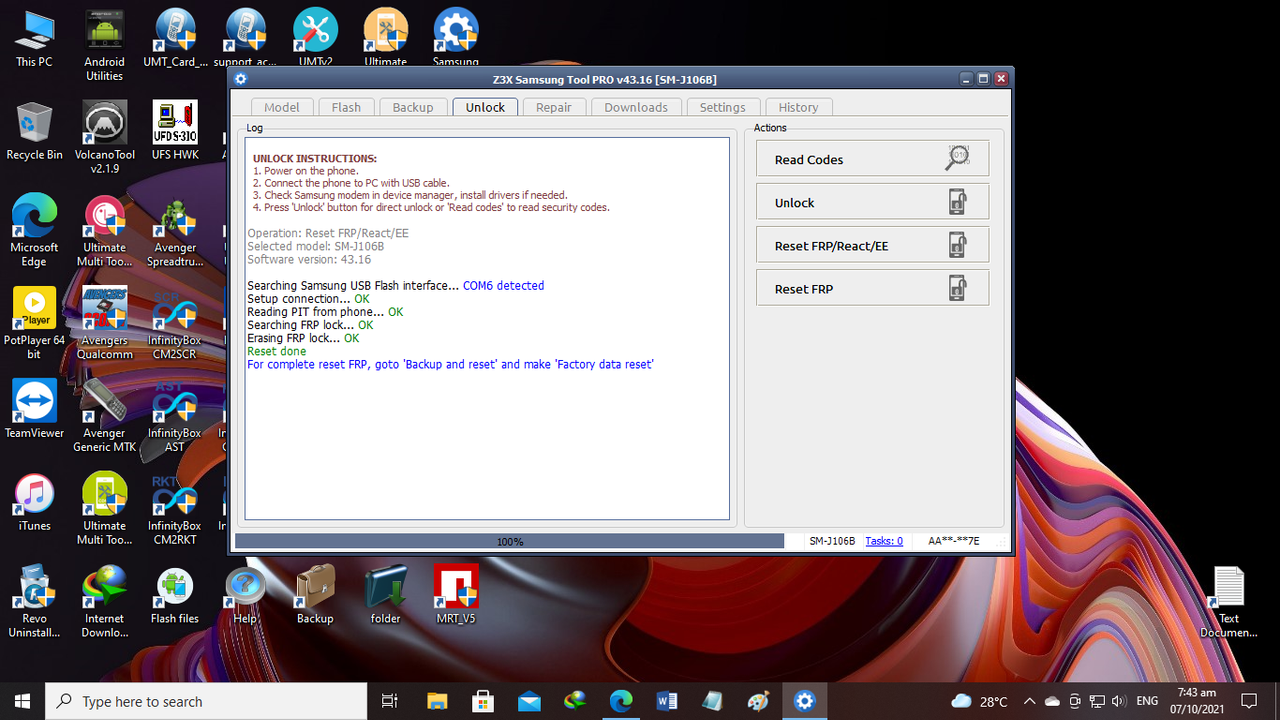Select the Unlock tab
The width and height of the screenshot is (1280, 720).
(x=485, y=107)
